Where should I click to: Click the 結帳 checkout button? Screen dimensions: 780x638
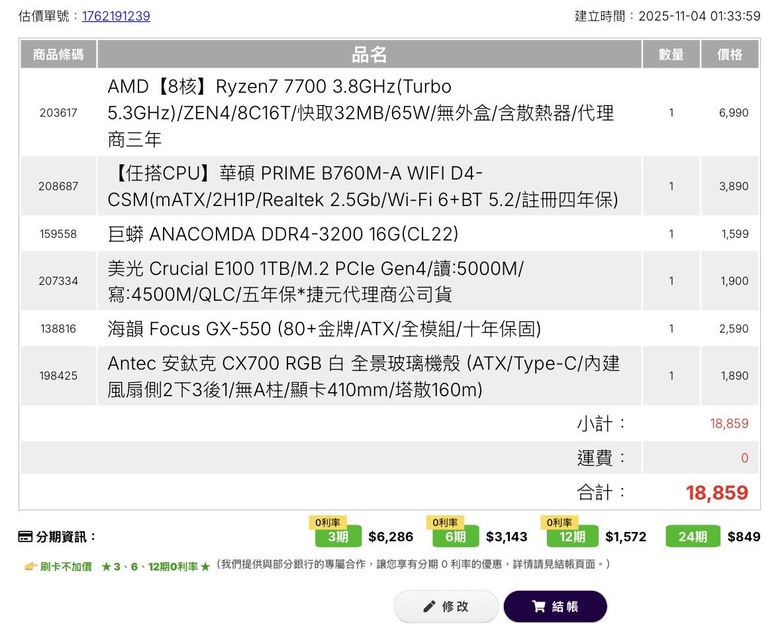click(555, 606)
